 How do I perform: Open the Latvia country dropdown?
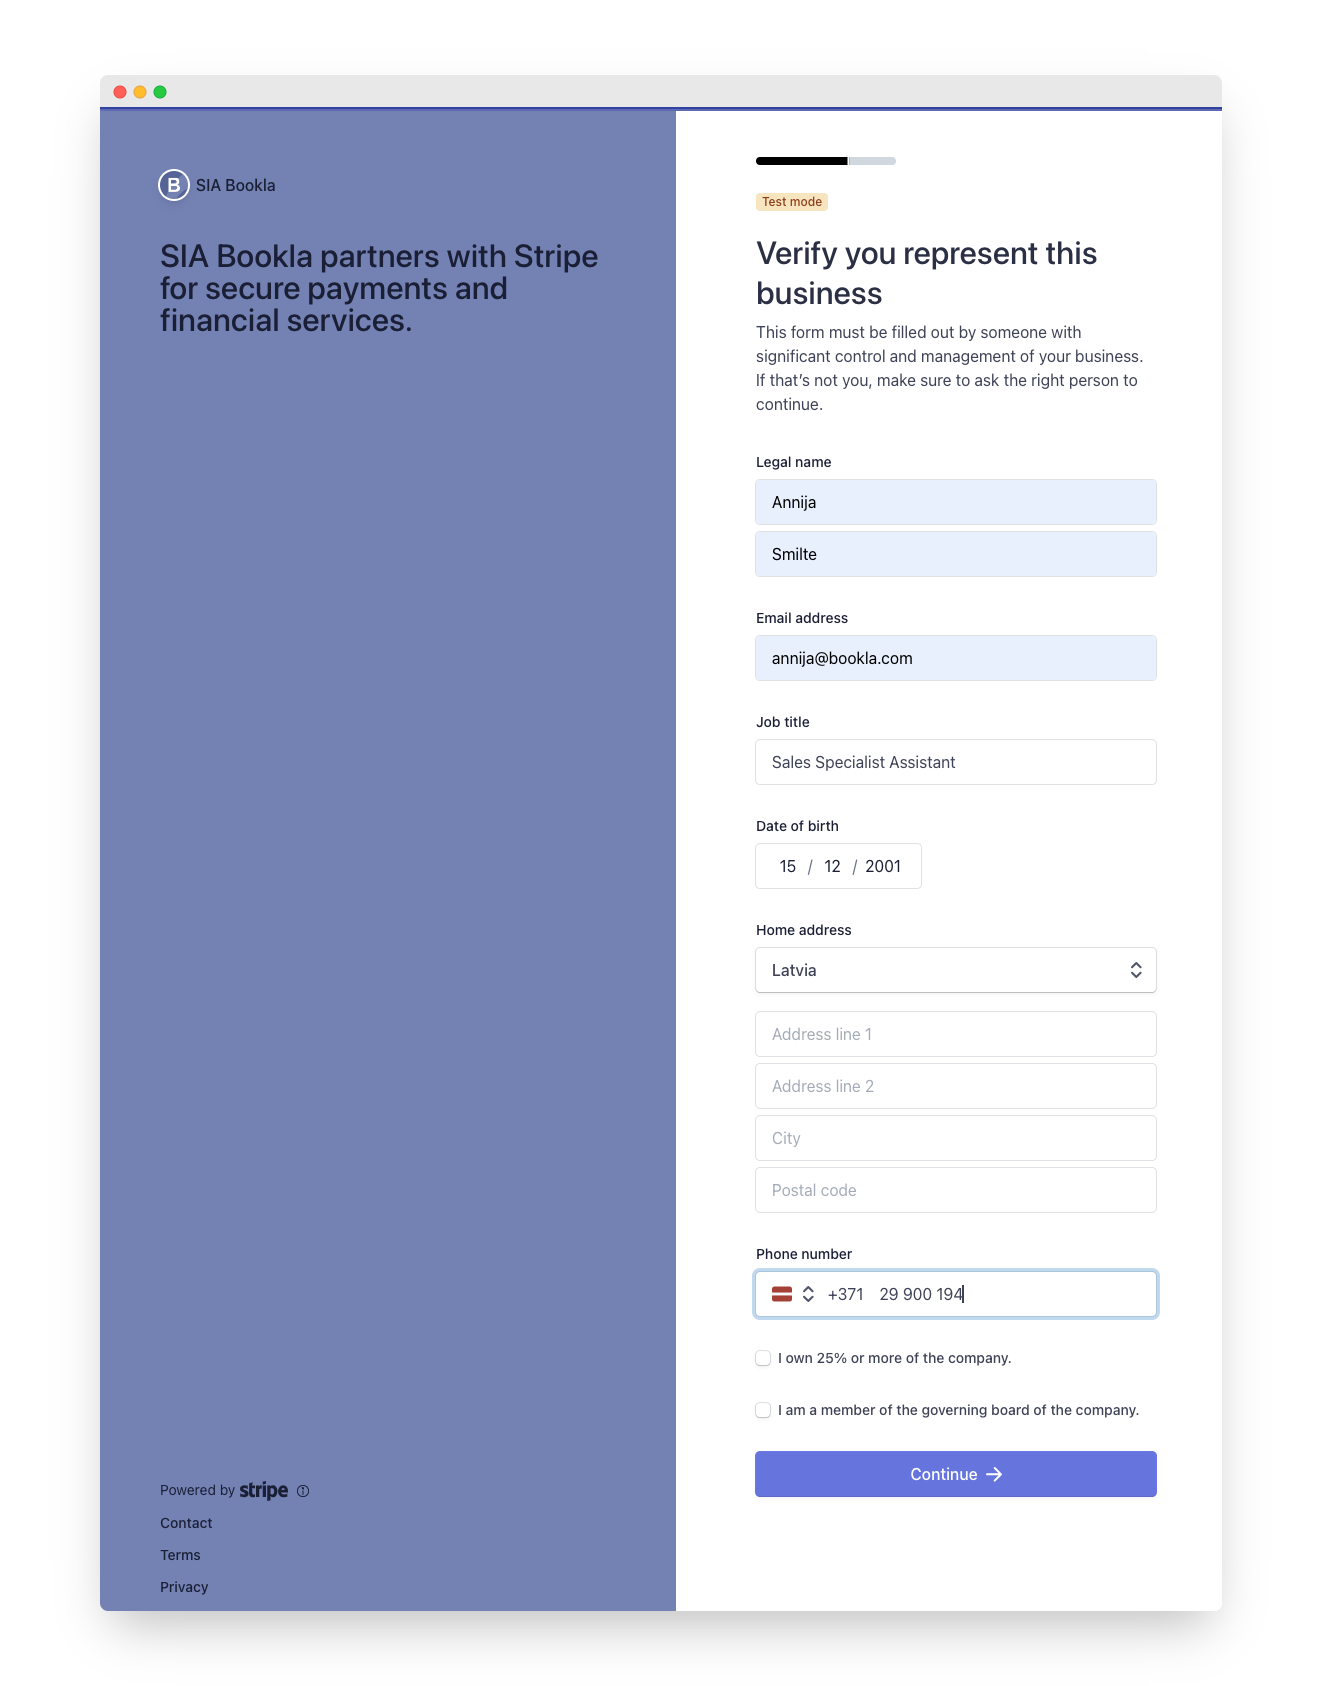(x=955, y=970)
